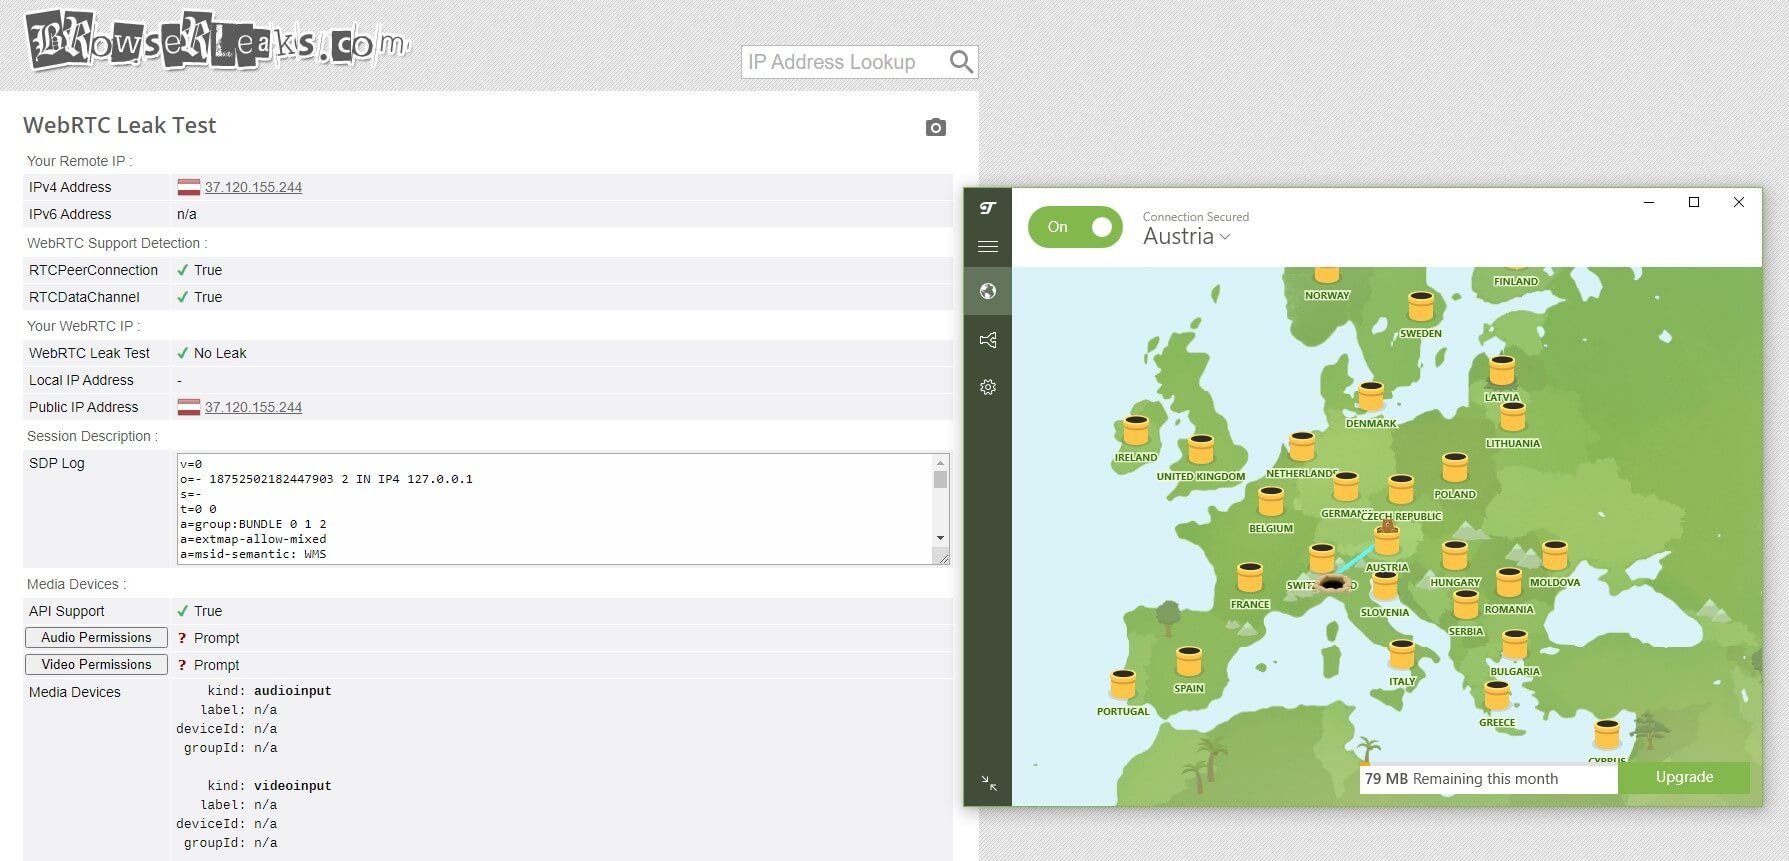Select the Poland tunnel on map
This screenshot has height=861, width=1789.
click(1455, 468)
